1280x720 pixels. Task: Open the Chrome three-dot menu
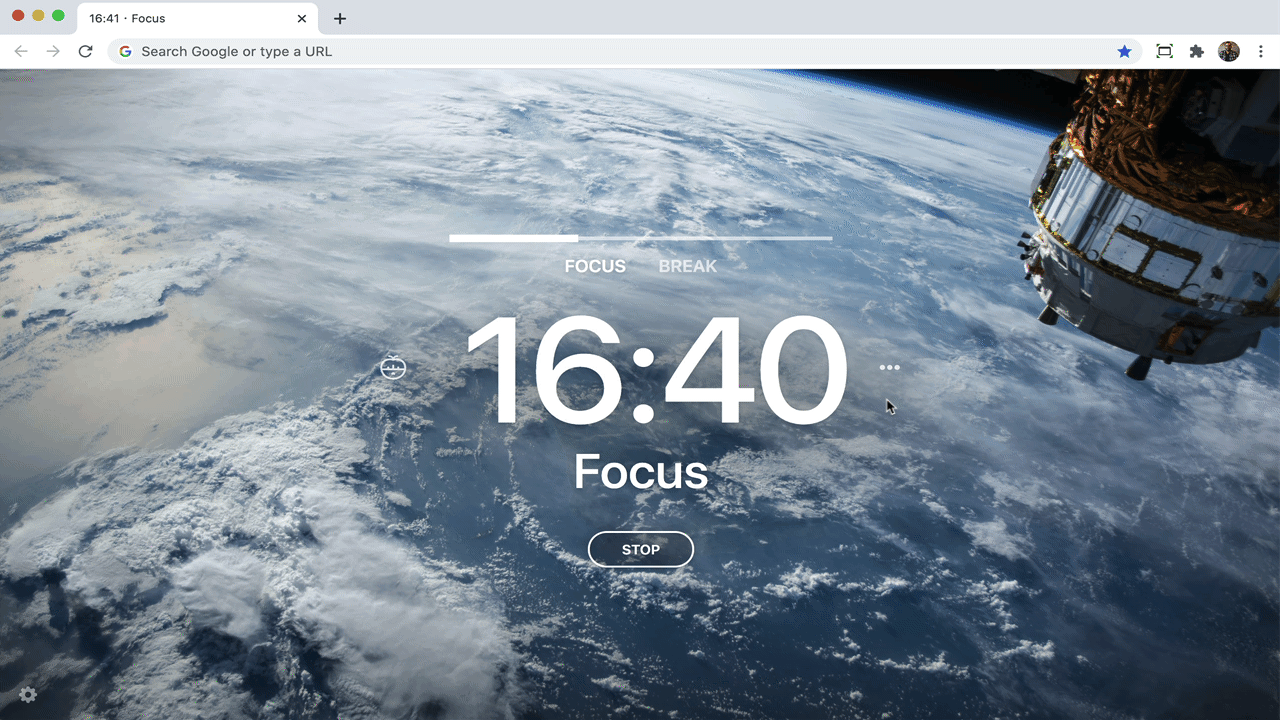[x=1261, y=51]
